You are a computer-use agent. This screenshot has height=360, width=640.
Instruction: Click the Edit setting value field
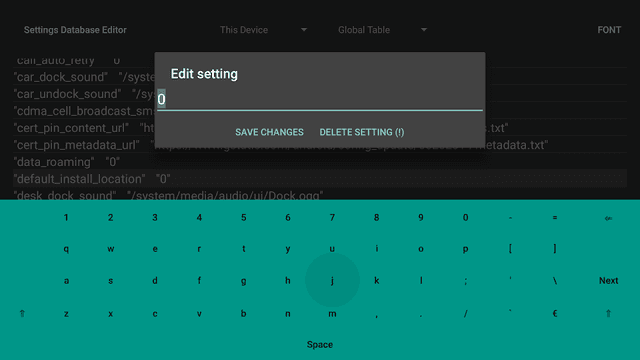320,100
